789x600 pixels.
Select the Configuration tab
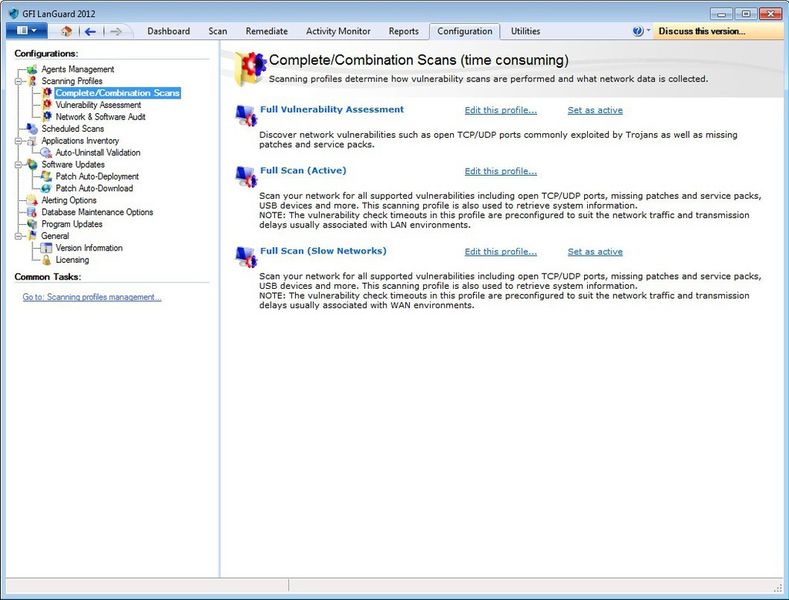tap(464, 31)
